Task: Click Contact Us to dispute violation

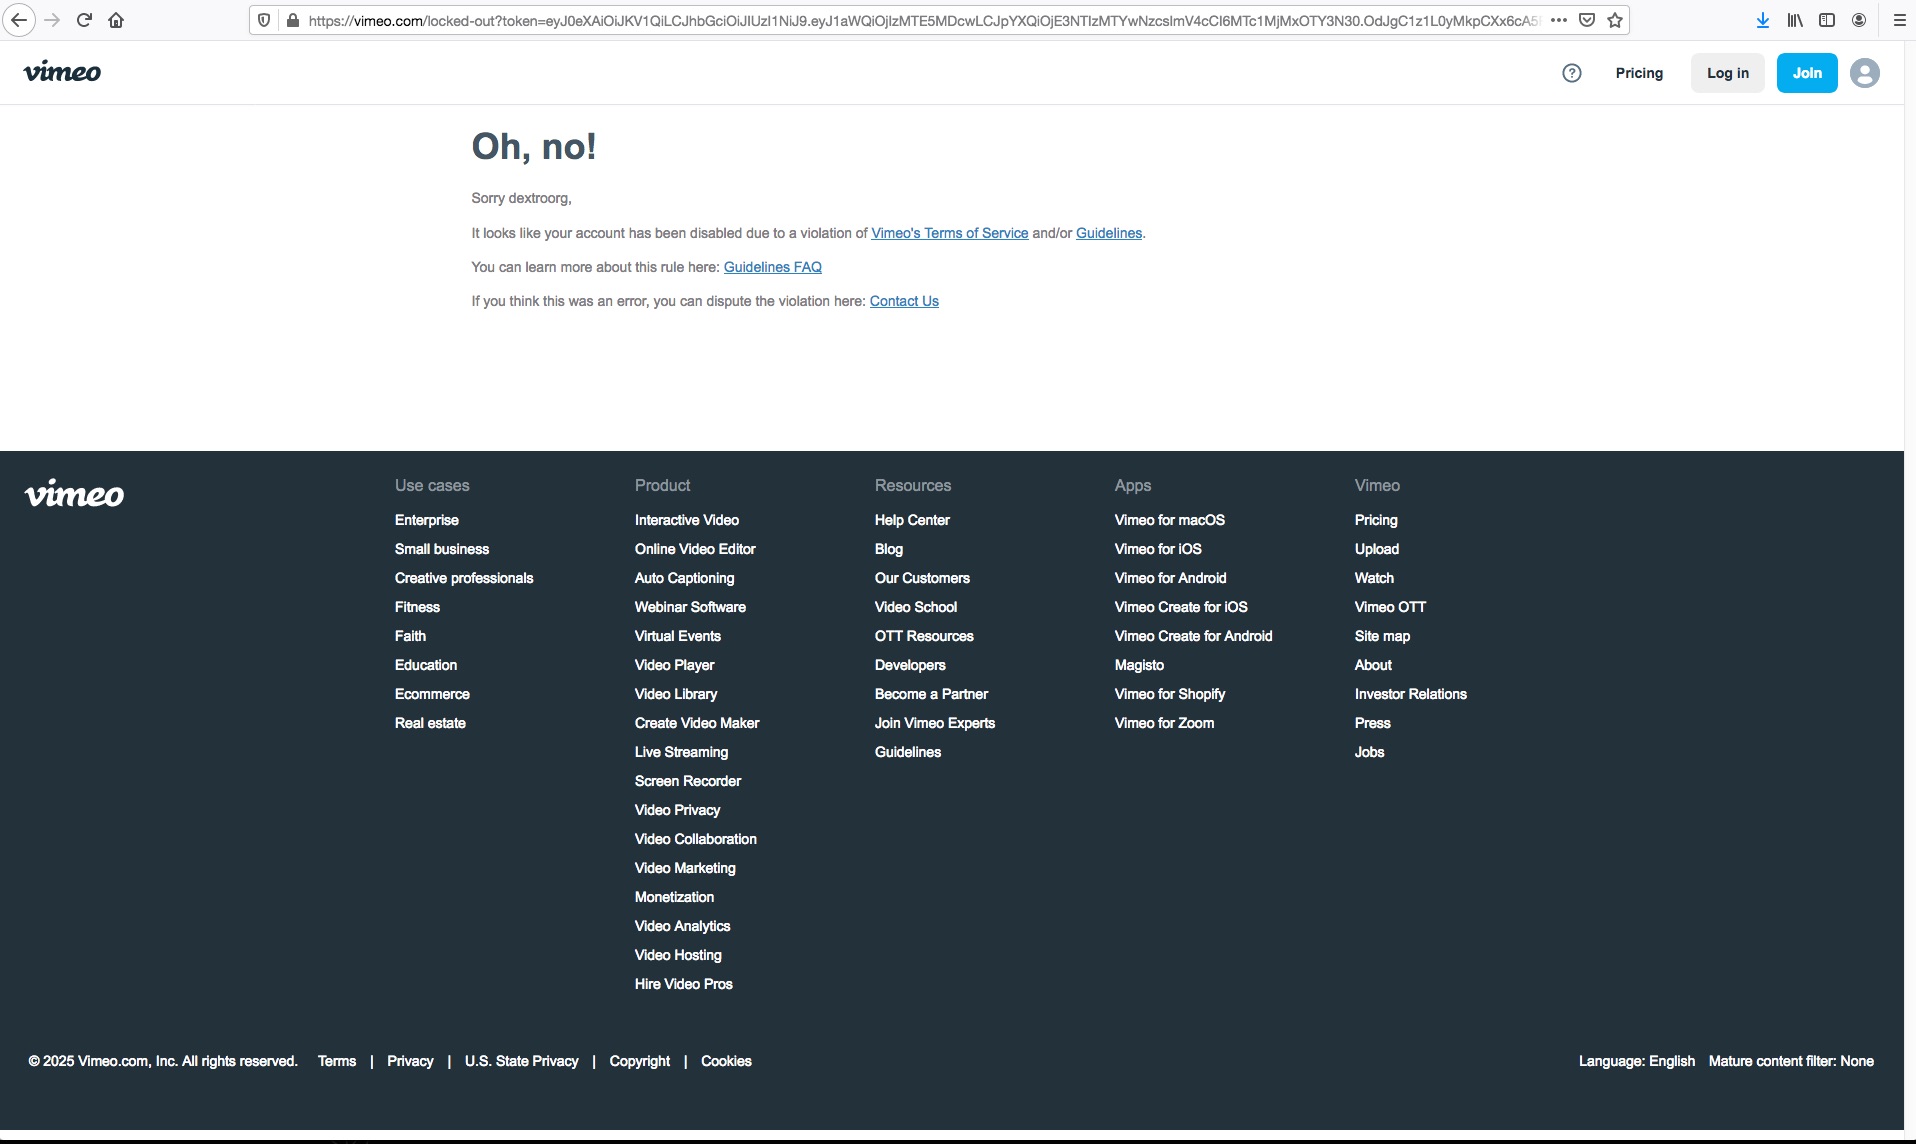Action: [904, 301]
